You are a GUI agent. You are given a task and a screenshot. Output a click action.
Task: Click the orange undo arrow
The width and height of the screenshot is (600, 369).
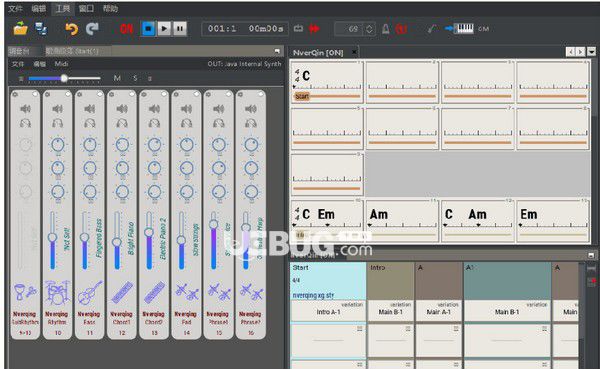[71, 29]
